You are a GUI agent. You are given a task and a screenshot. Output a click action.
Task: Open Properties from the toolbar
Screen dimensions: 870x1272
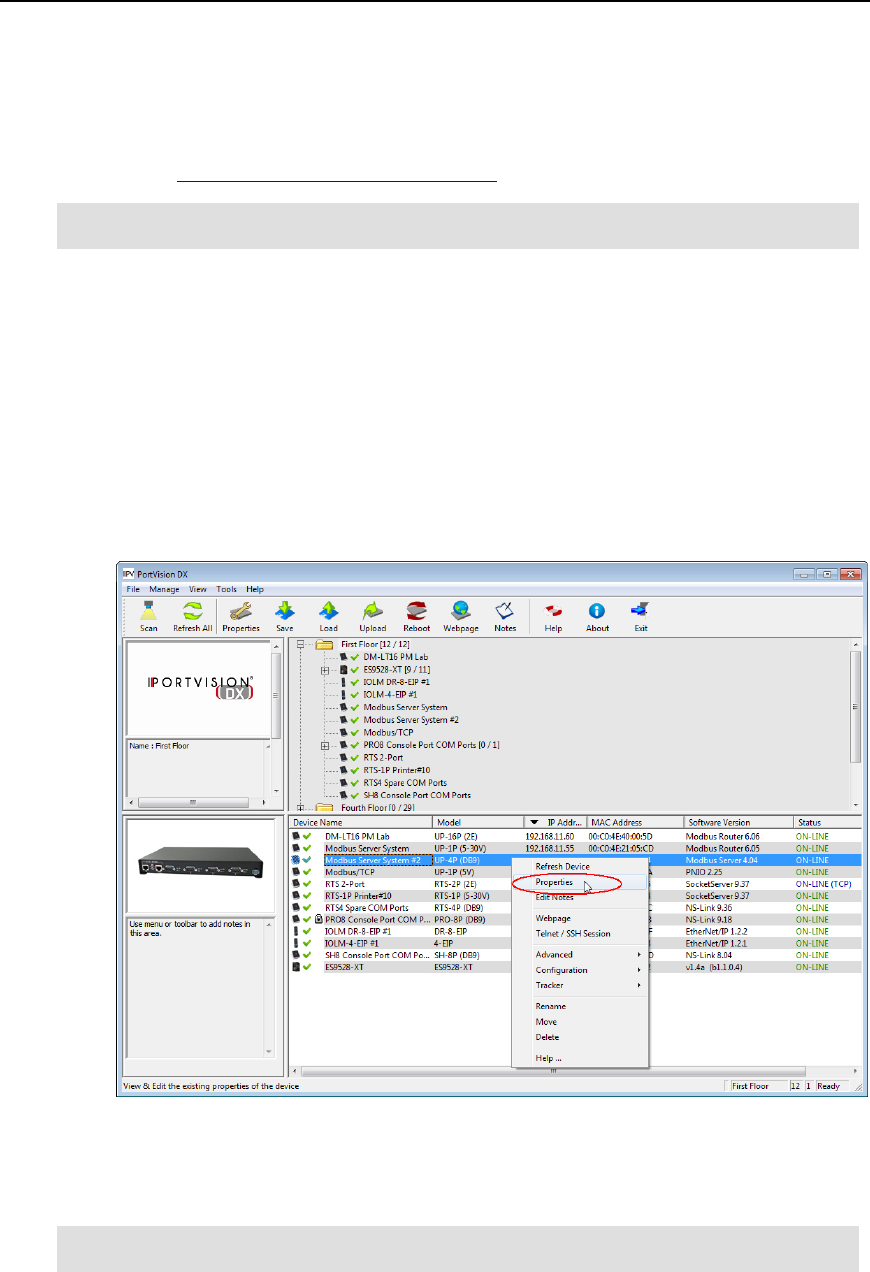(x=241, y=616)
